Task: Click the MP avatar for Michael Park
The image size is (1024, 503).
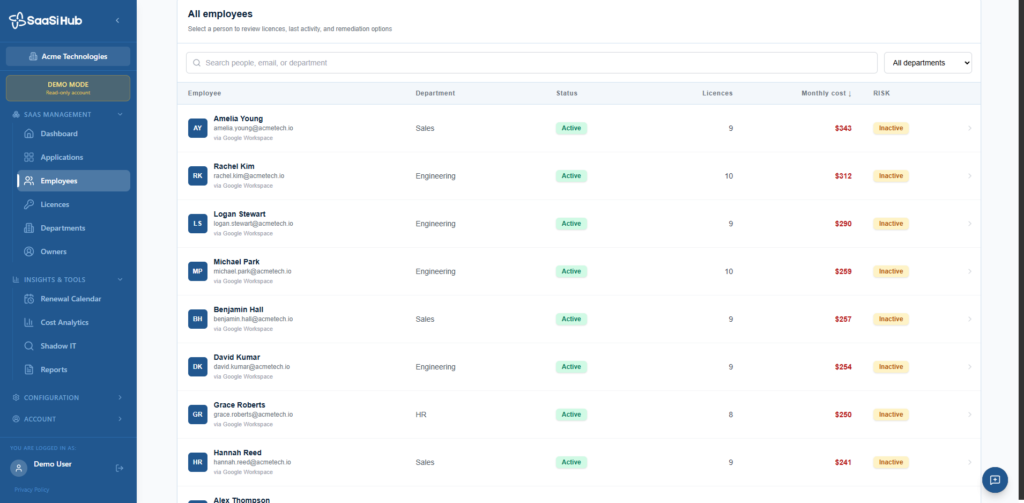Action: pos(197,271)
